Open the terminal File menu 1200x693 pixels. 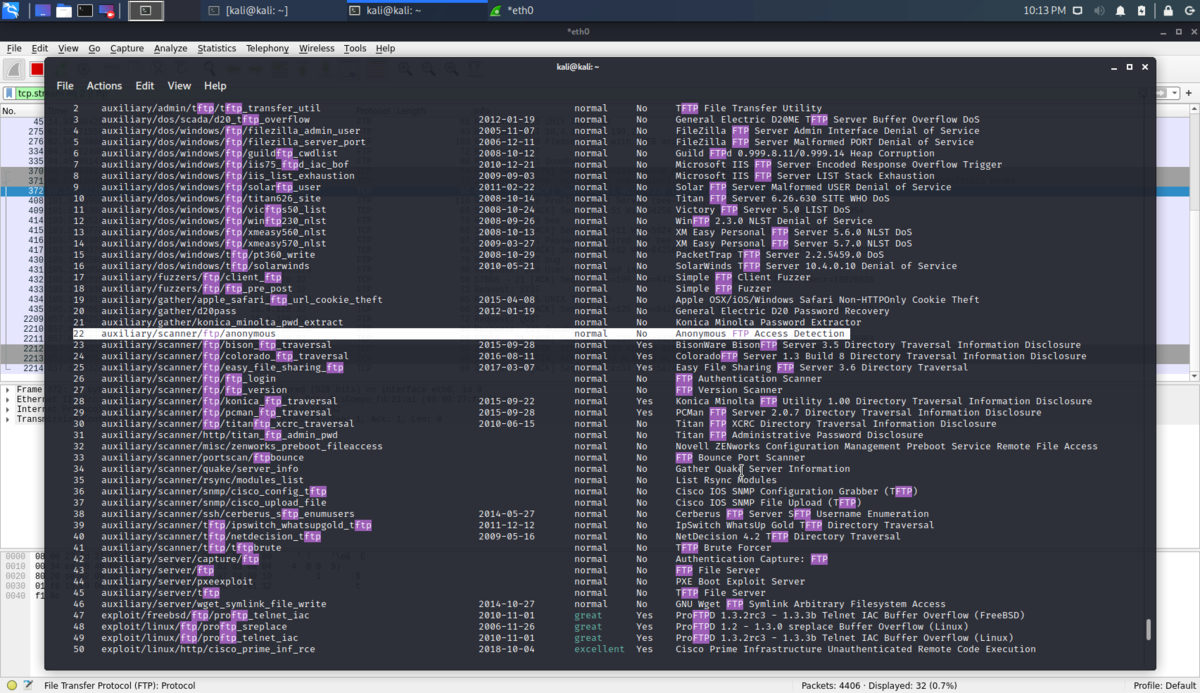point(65,86)
